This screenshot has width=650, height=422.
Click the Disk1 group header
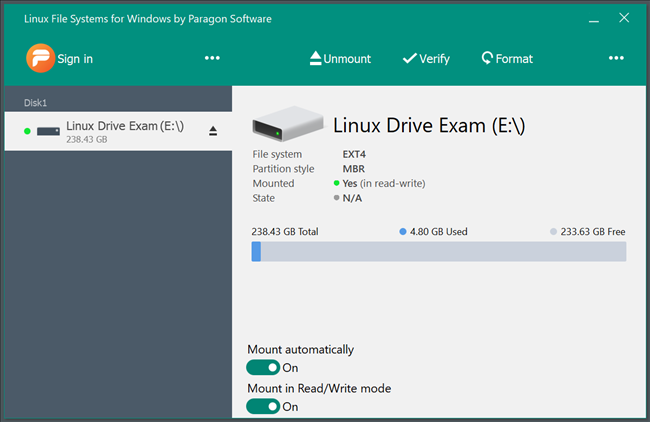coord(36,102)
